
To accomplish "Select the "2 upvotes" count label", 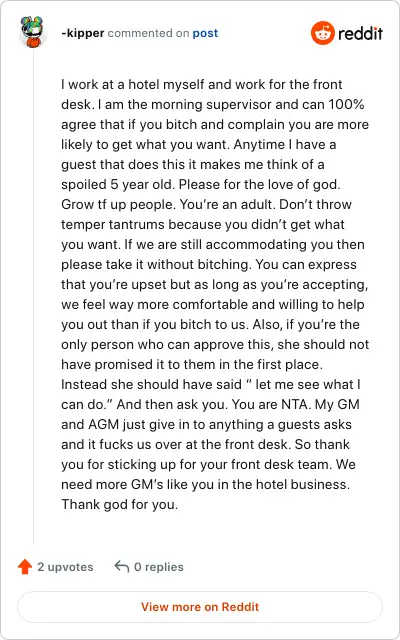I will (65, 567).
